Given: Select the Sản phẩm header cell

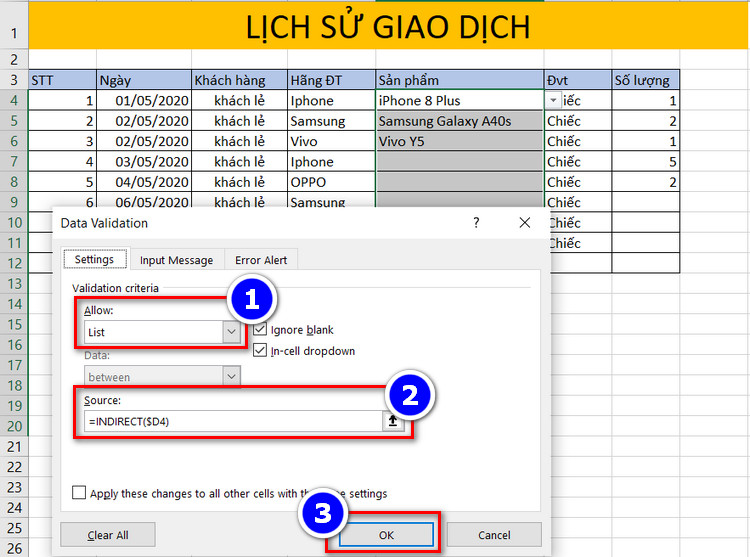Looking at the screenshot, I should [x=460, y=80].
